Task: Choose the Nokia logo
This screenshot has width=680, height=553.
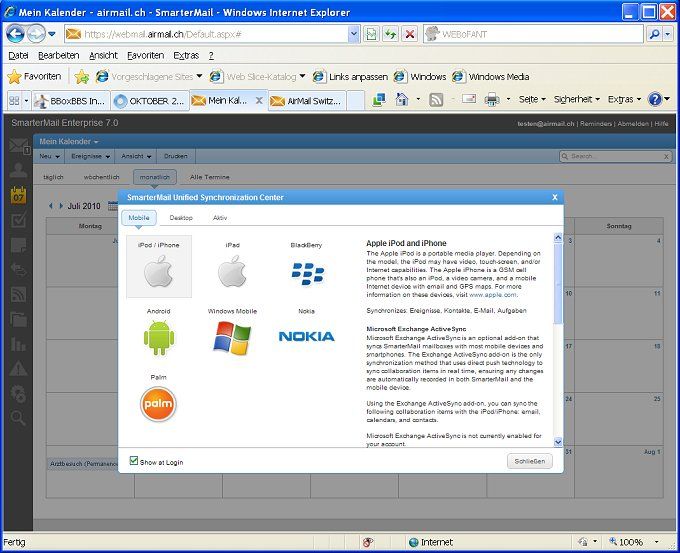Action: 306,337
